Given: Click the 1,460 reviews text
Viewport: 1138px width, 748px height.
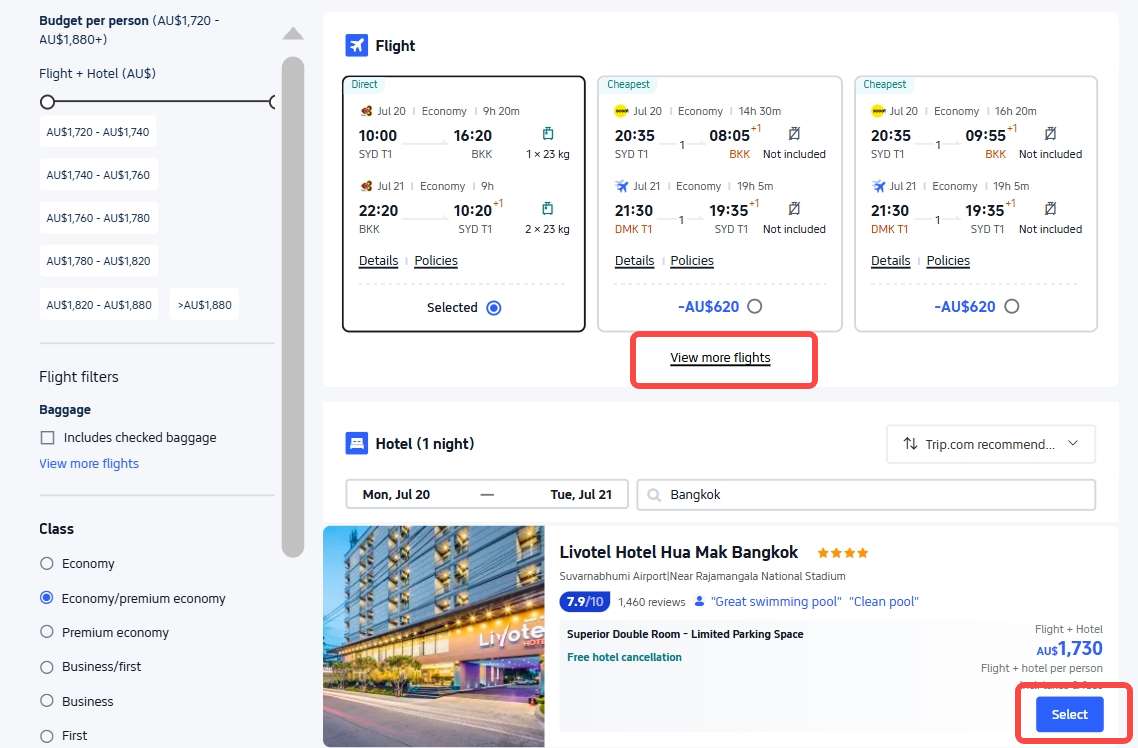Looking at the screenshot, I should (x=652, y=602).
